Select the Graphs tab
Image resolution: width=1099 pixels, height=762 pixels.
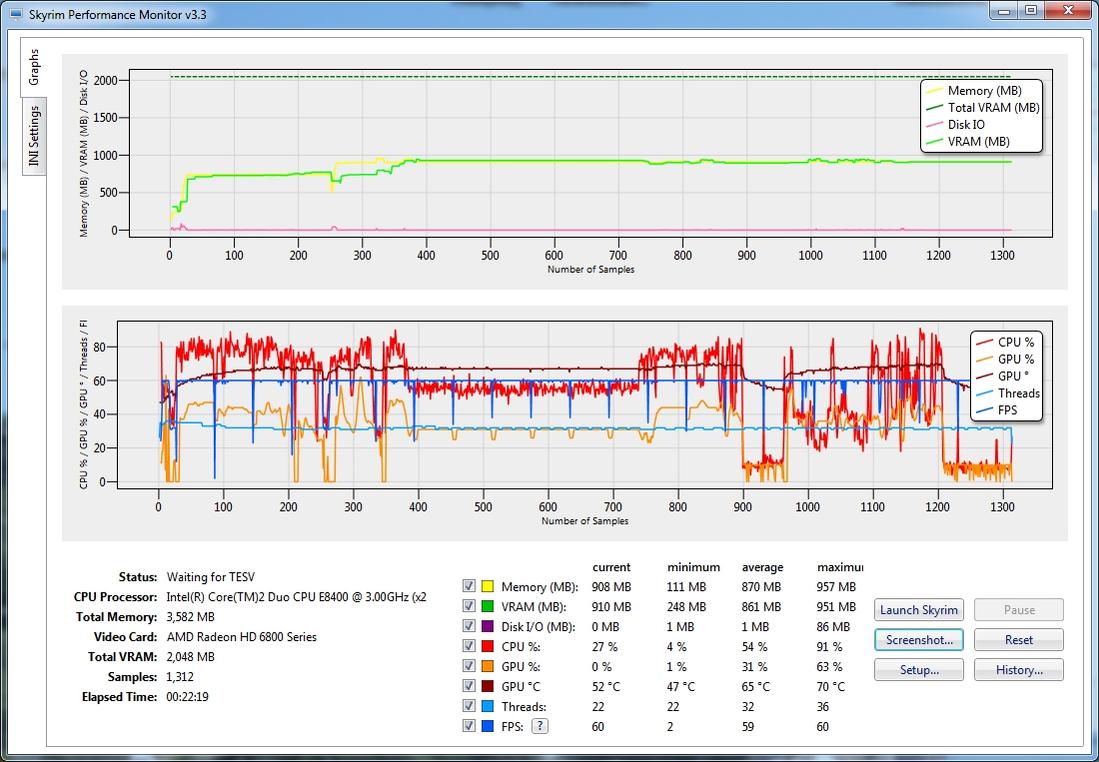pyautogui.click(x=33, y=66)
